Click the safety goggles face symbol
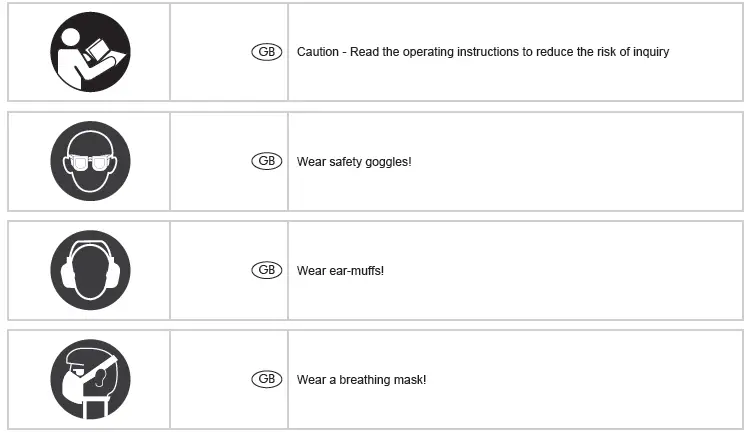 pos(91,161)
